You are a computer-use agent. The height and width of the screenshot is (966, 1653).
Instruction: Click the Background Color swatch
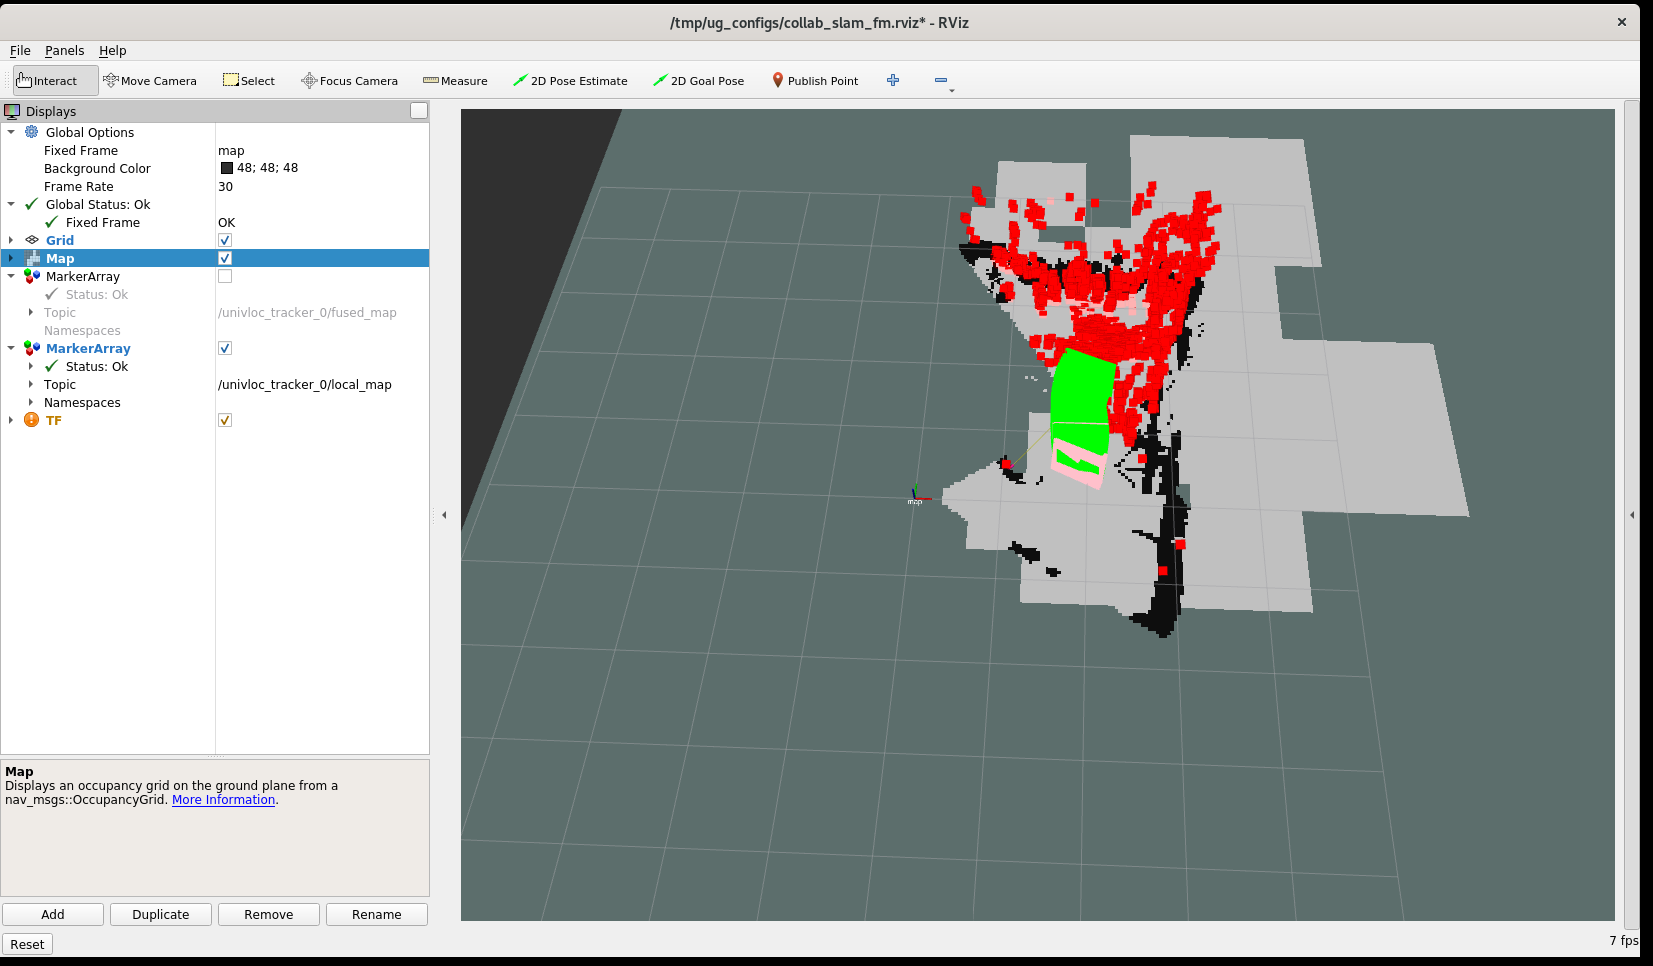click(x=227, y=168)
